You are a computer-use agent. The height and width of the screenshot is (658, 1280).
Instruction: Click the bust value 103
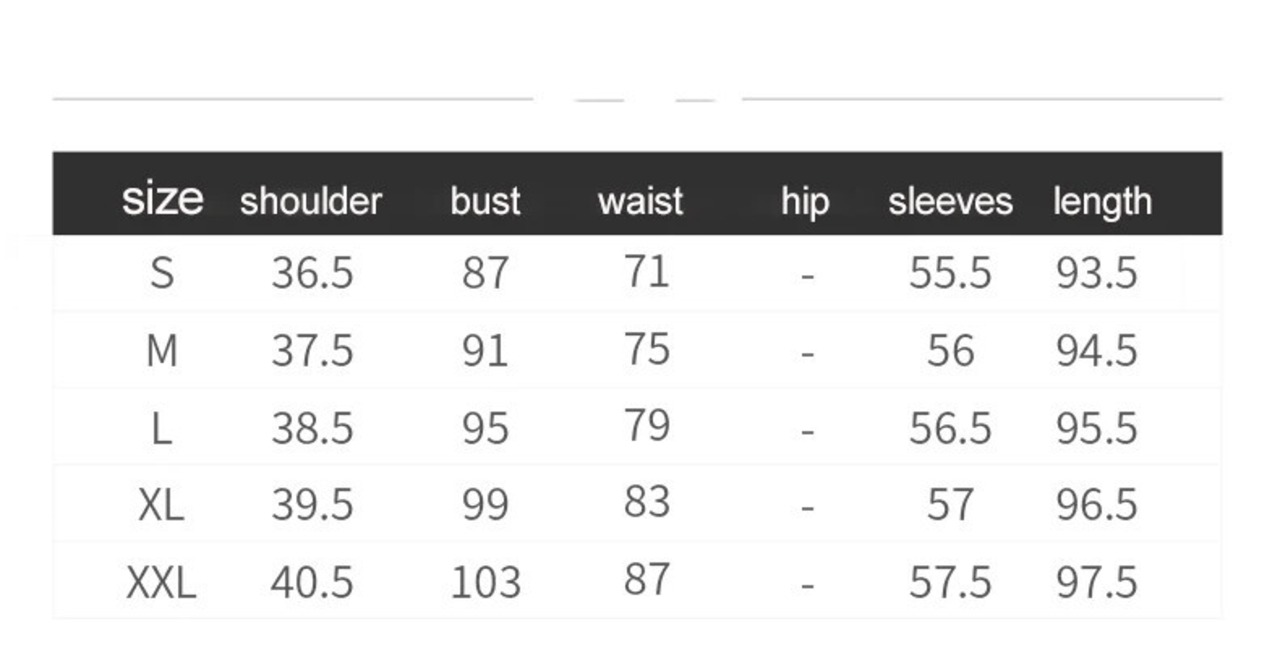486,582
